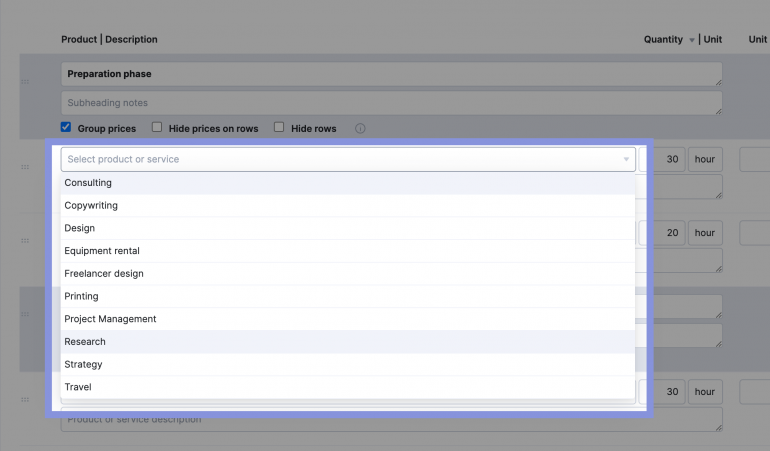The width and height of the screenshot is (770, 451).
Task: Pick Project Management in the list
Action: point(110,319)
